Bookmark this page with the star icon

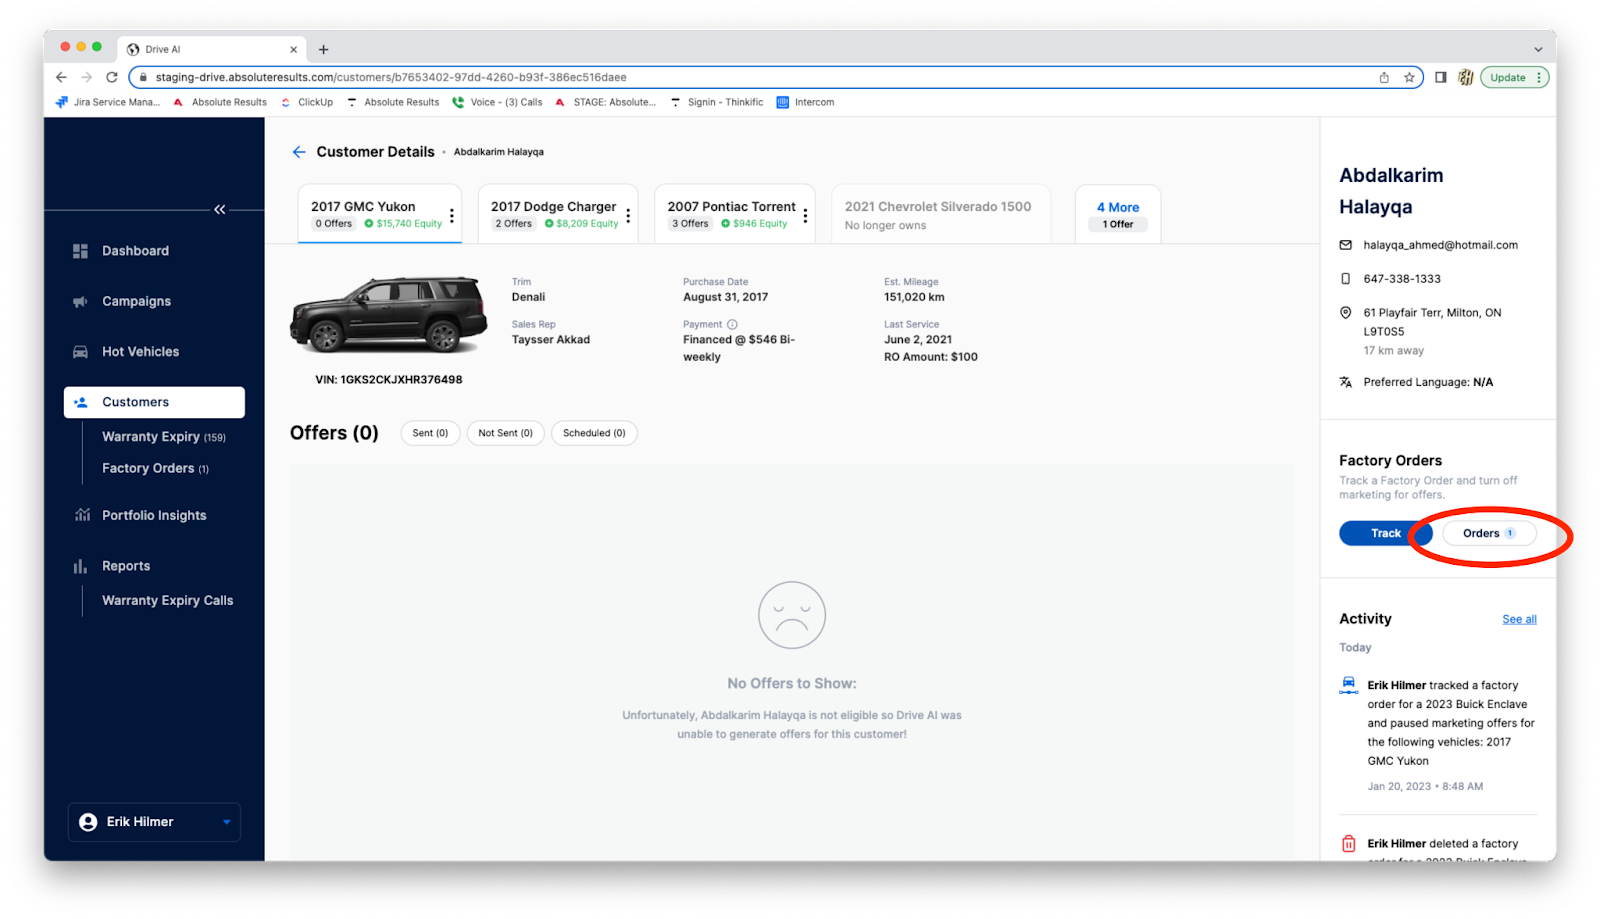[x=1409, y=77]
